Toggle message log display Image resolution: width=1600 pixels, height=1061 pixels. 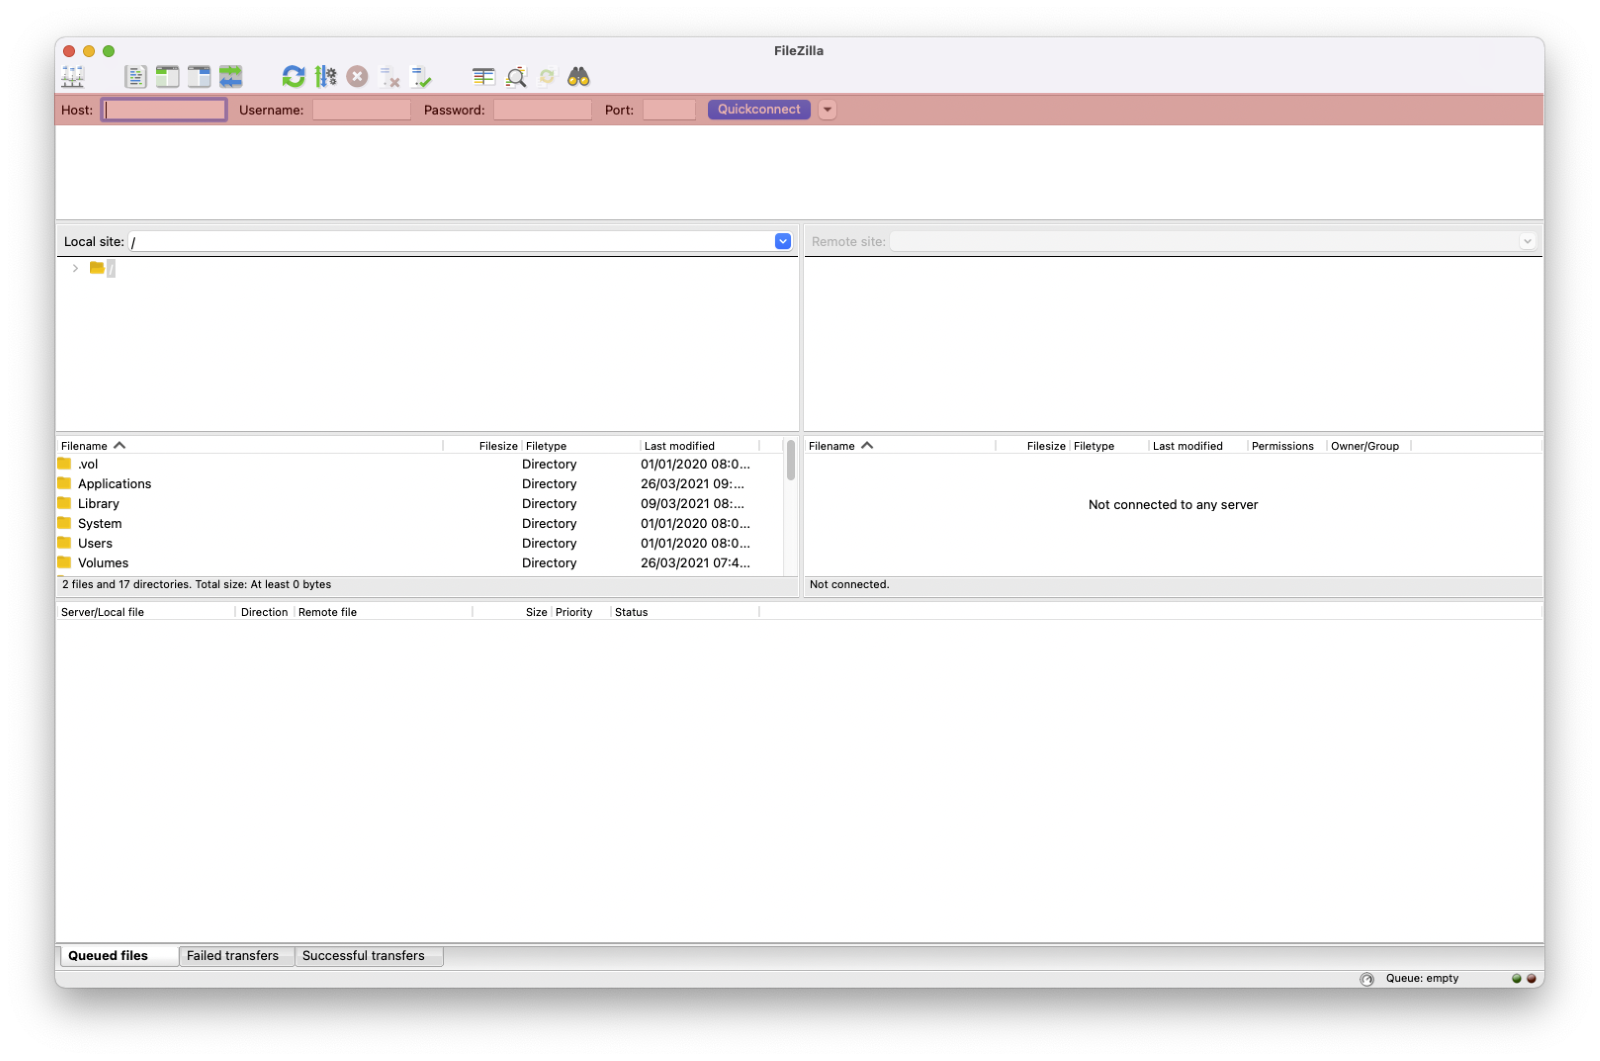pyautogui.click(x=136, y=77)
